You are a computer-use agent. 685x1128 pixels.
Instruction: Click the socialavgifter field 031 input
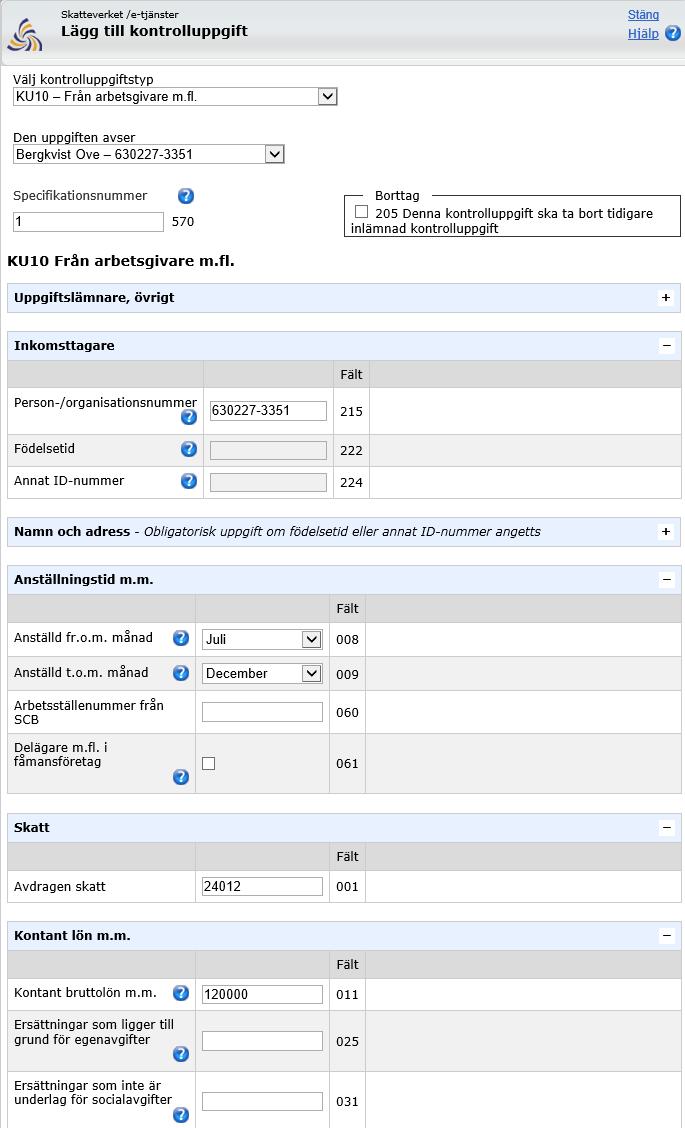point(262,1101)
